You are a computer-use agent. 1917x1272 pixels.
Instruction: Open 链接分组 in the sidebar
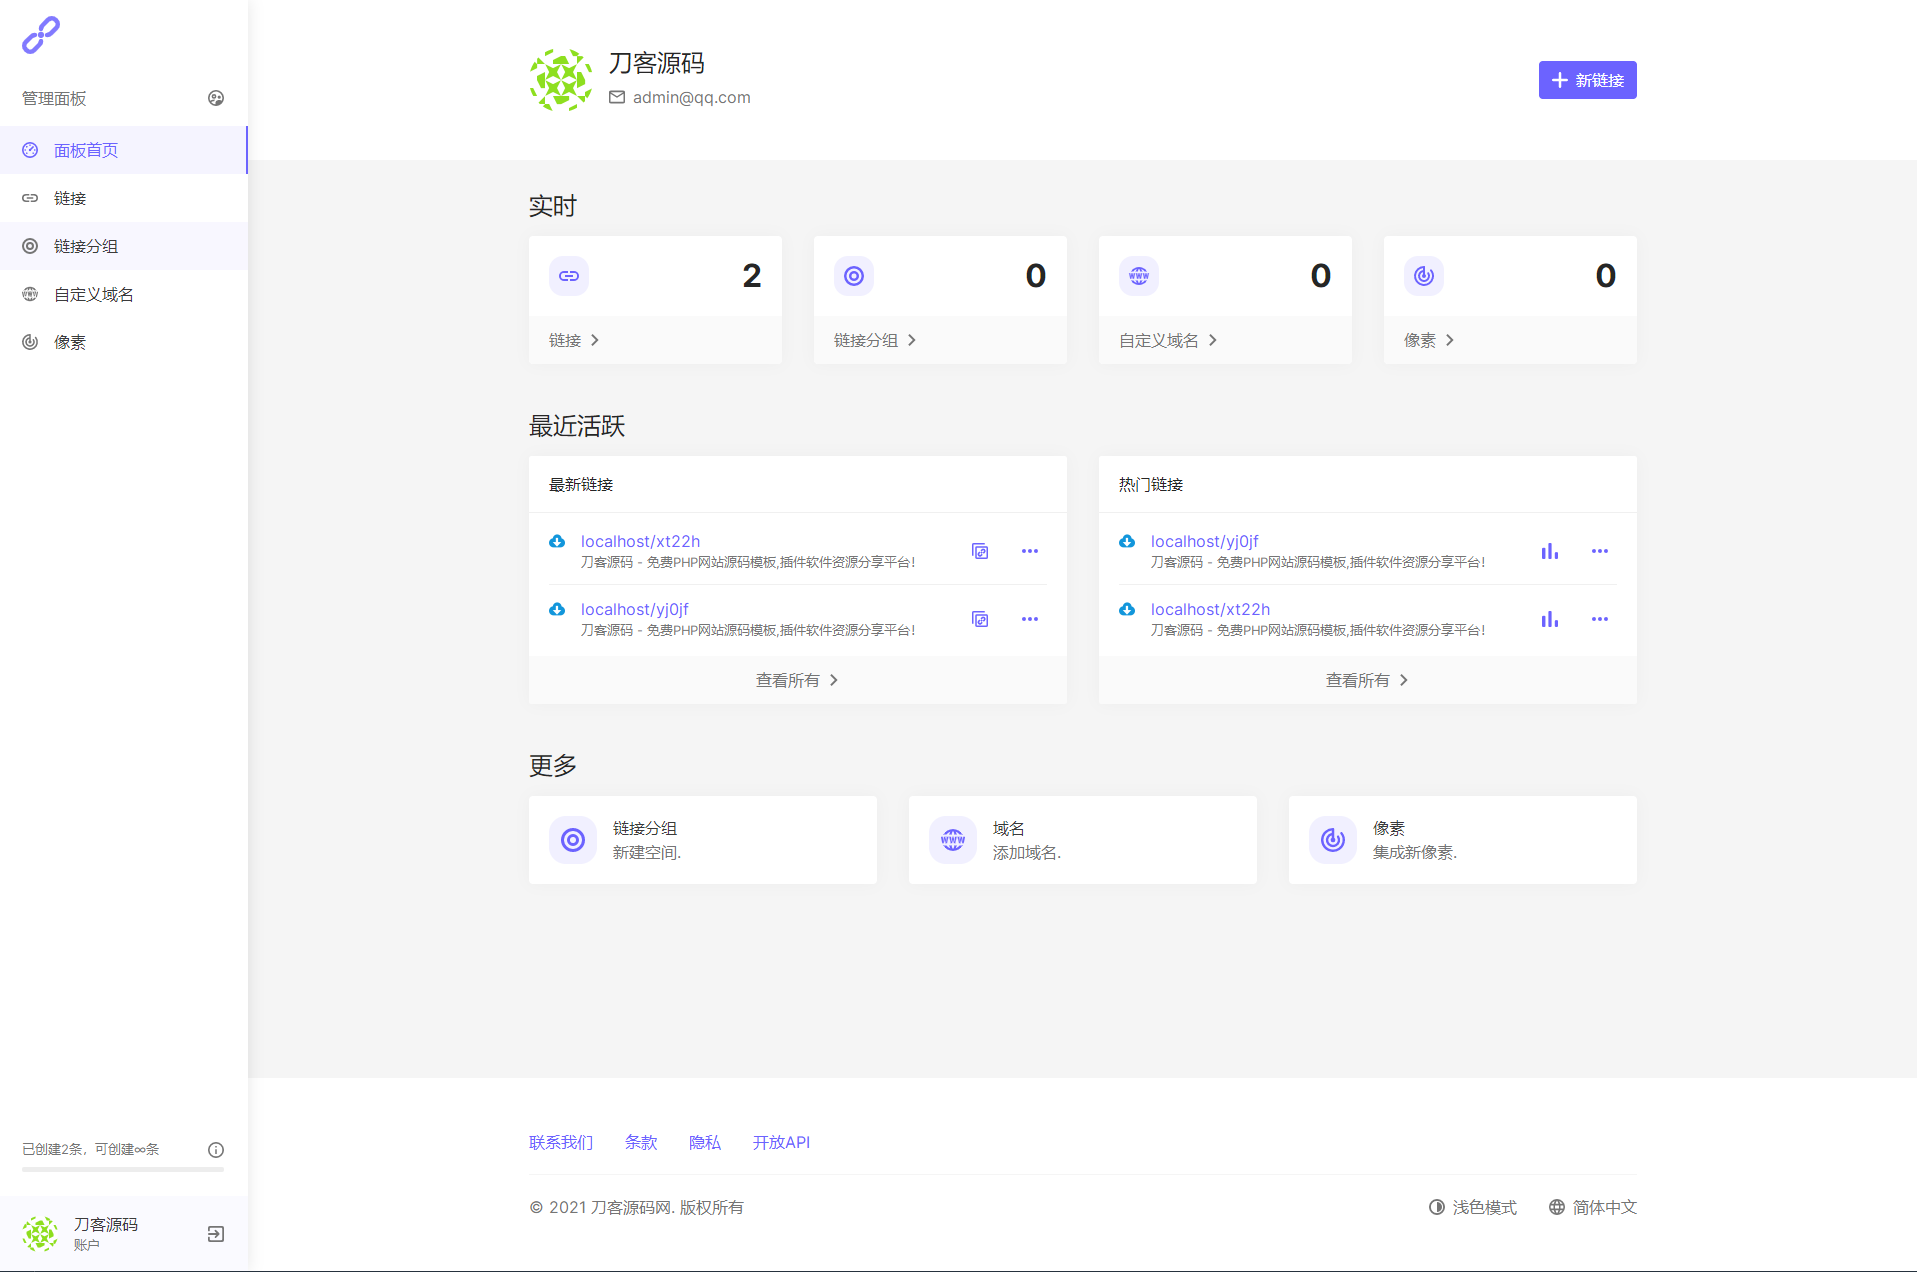click(86, 246)
